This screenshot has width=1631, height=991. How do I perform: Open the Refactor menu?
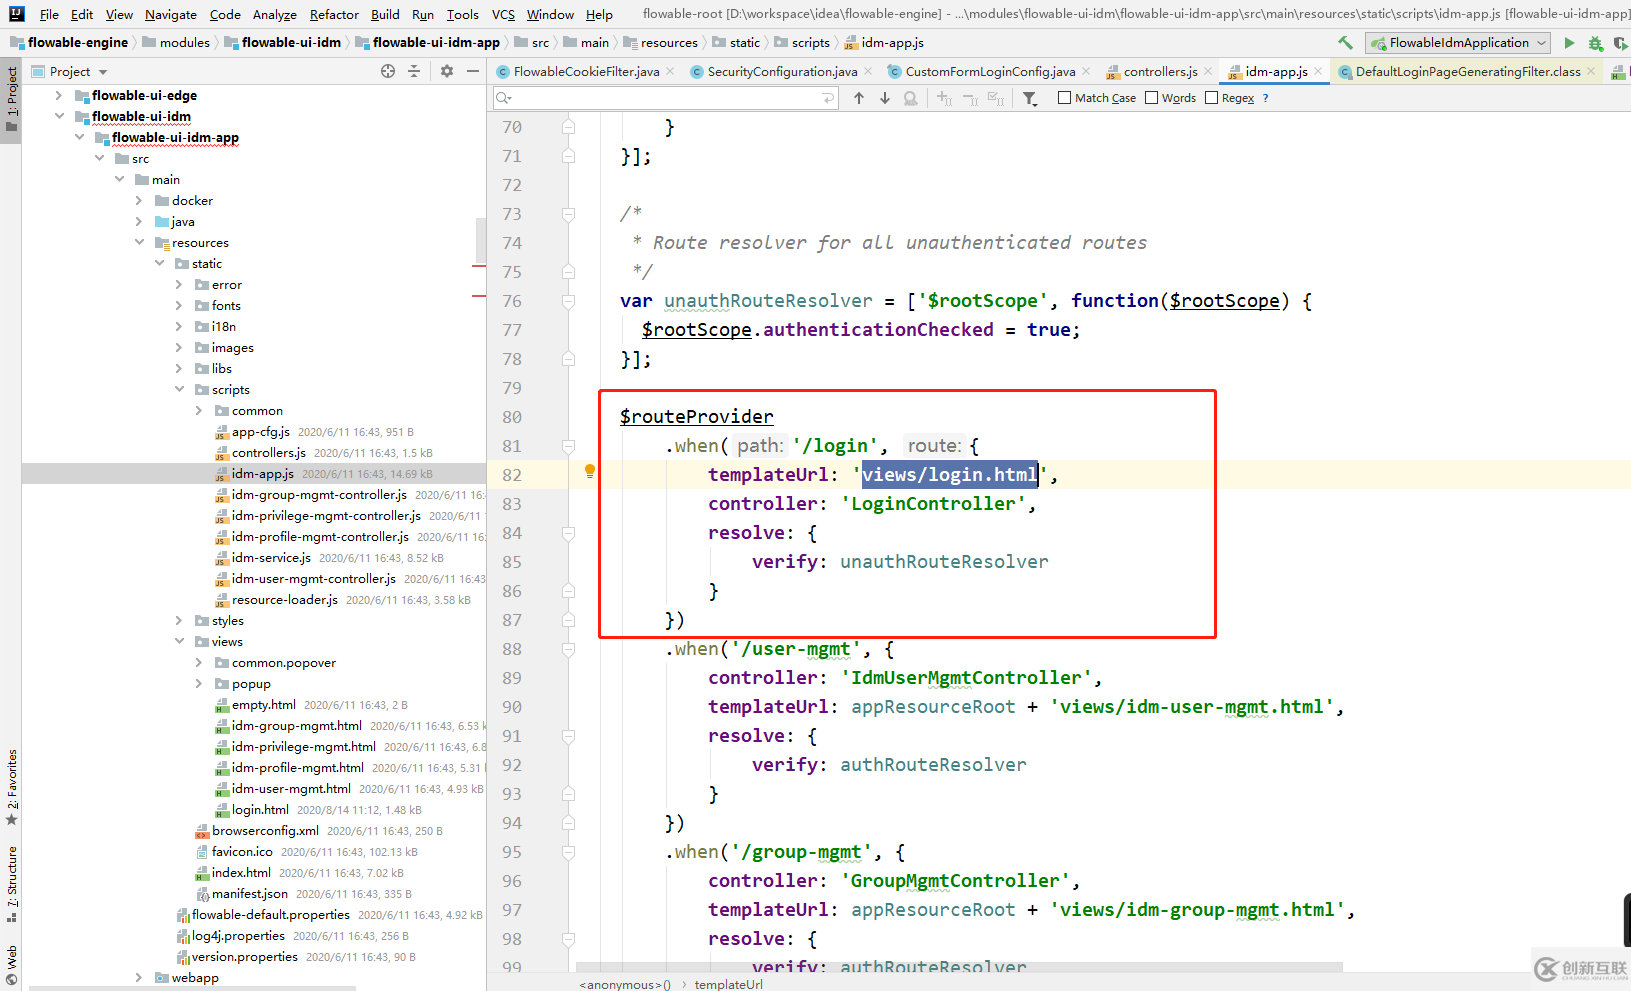334,14
